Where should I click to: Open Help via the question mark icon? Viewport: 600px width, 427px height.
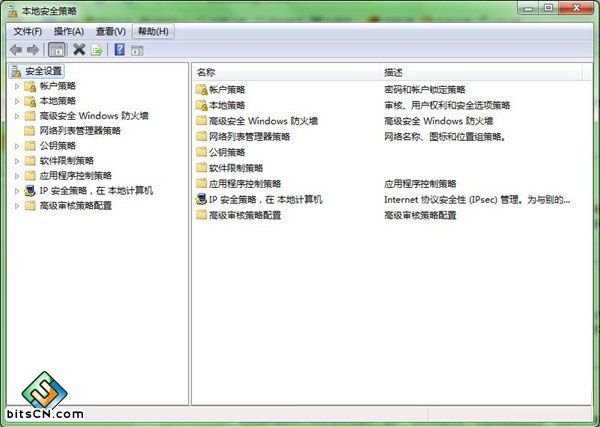(120, 49)
